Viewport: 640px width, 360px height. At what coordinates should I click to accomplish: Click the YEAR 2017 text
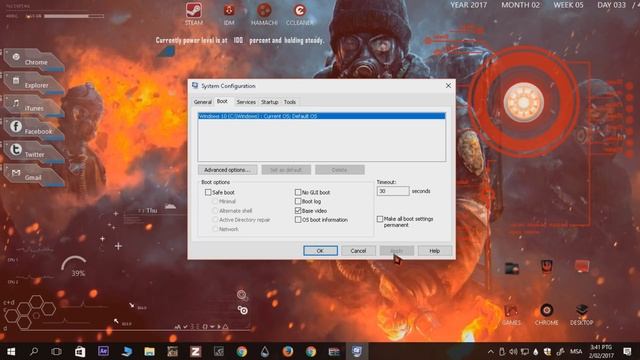click(469, 5)
